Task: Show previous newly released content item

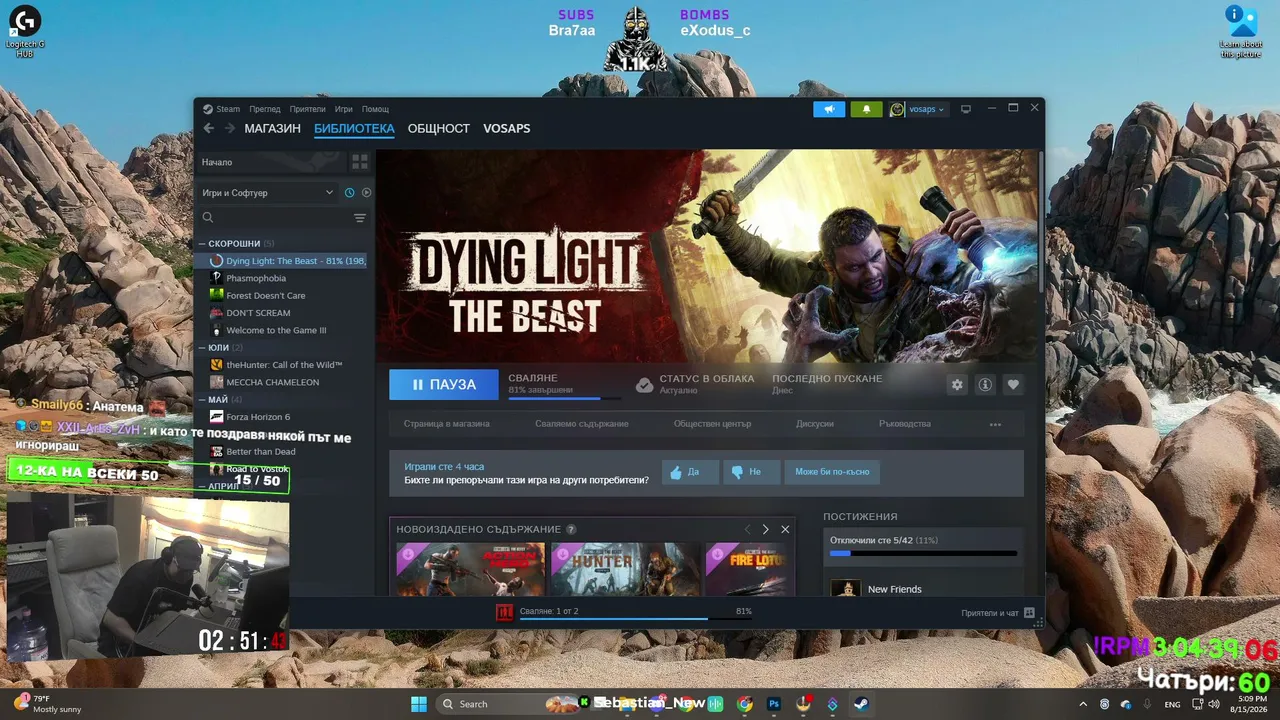Action: coord(746,529)
